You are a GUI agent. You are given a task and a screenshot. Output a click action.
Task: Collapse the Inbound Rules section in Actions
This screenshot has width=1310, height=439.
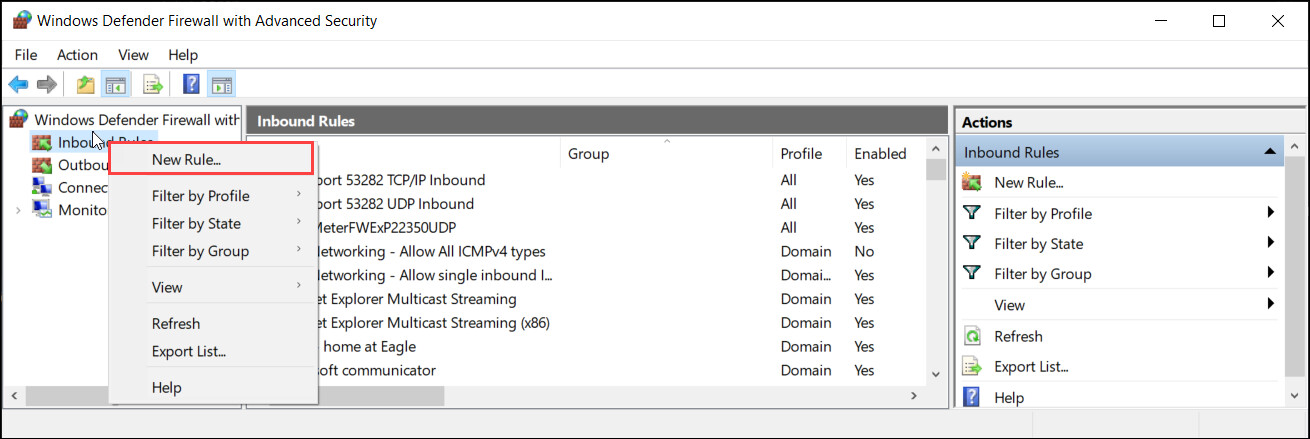tap(1269, 152)
